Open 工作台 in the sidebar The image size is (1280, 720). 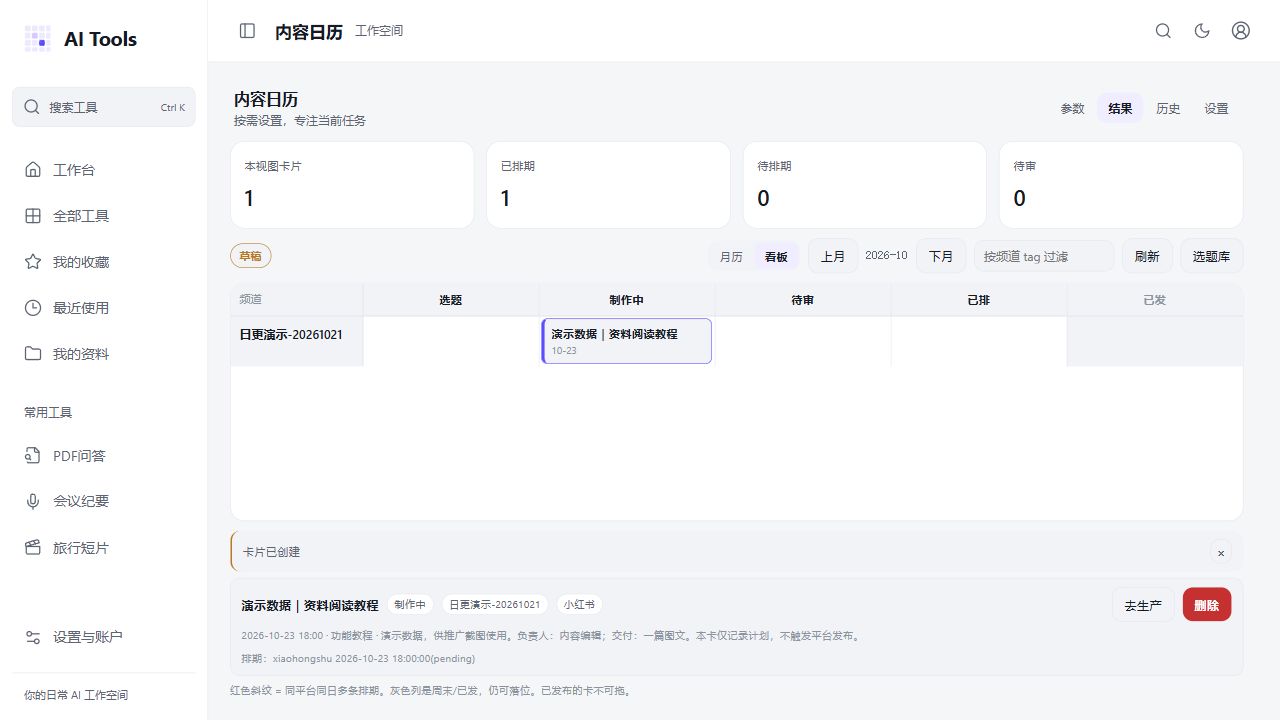pyautogui.click(x=104, y=170)
